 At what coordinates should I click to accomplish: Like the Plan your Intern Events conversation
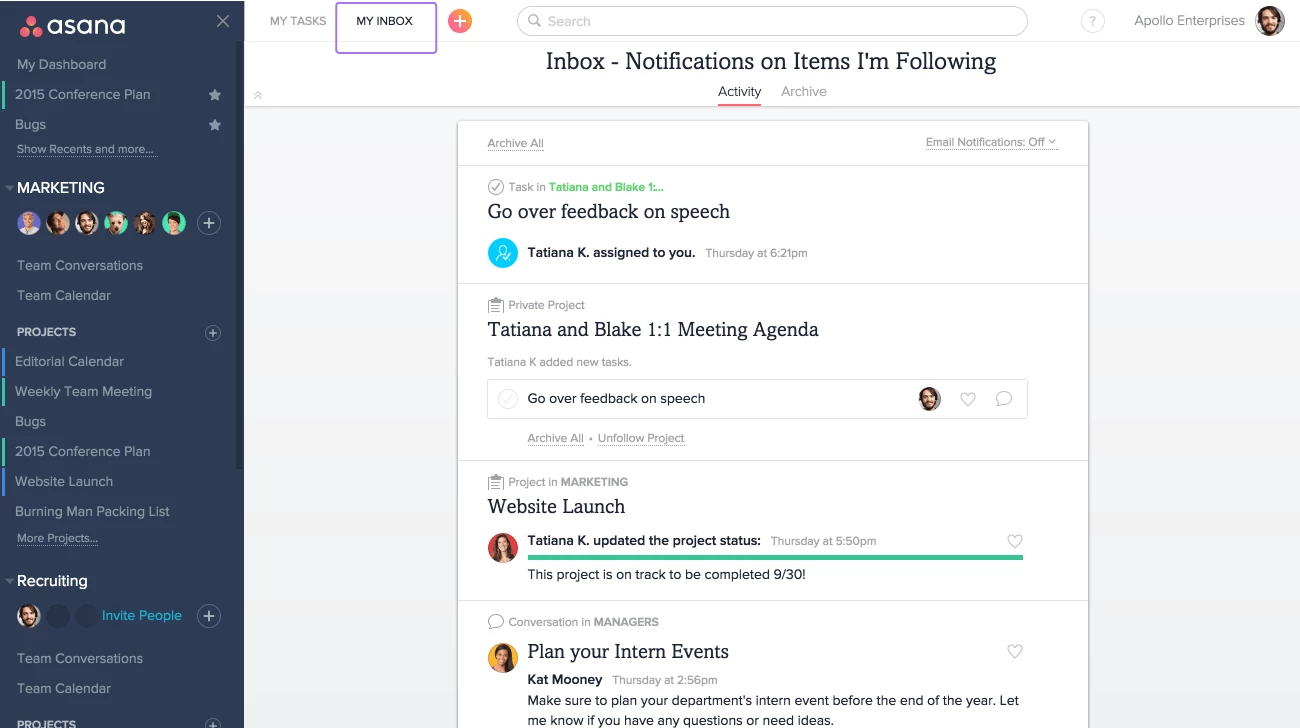pos(1015,651)
